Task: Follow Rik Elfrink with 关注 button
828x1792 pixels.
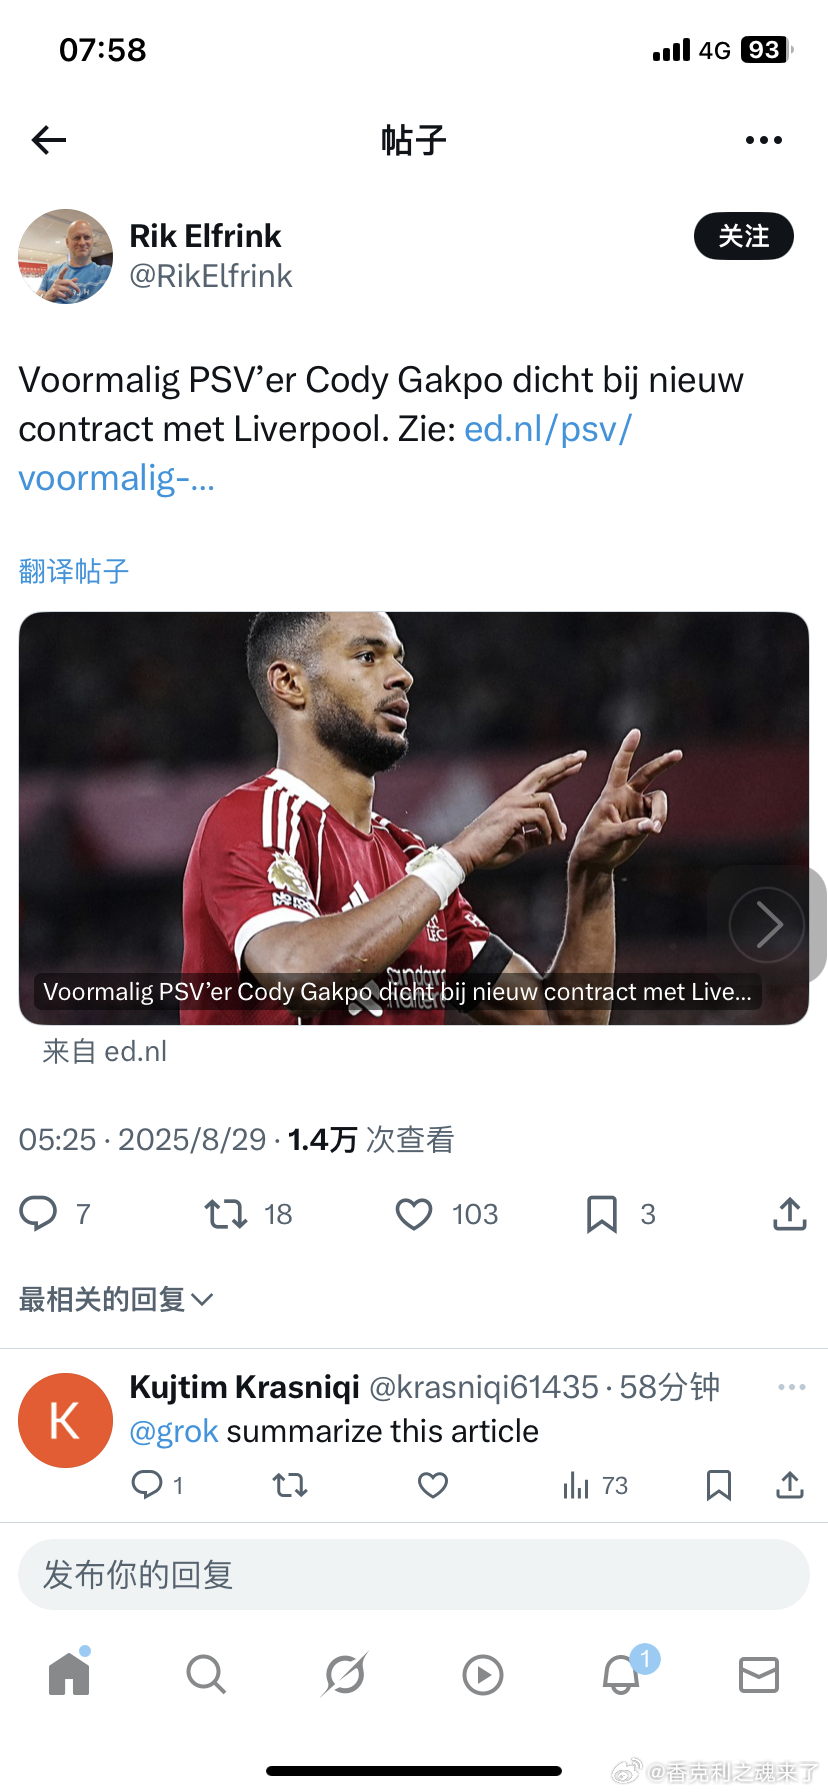Action: click(744, 236)
